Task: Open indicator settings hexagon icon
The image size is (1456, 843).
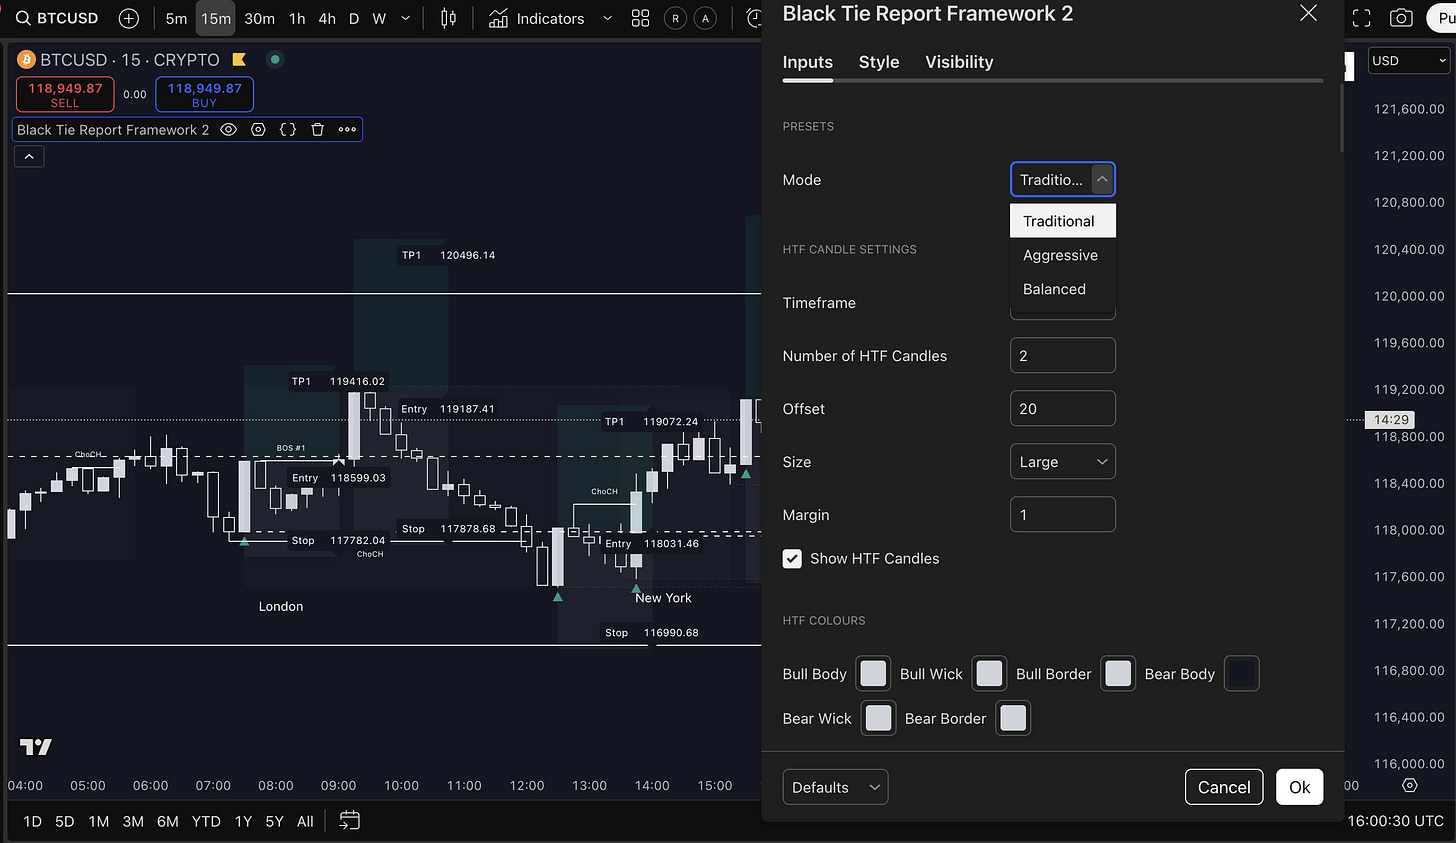Action: tap(258, 129)
